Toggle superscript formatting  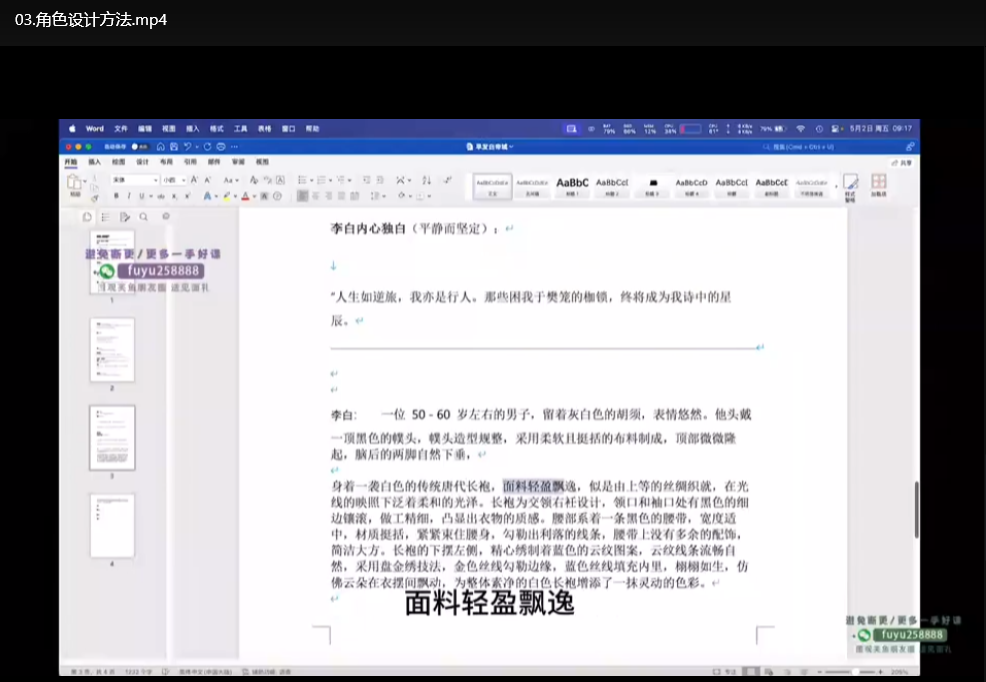[187, 196]
